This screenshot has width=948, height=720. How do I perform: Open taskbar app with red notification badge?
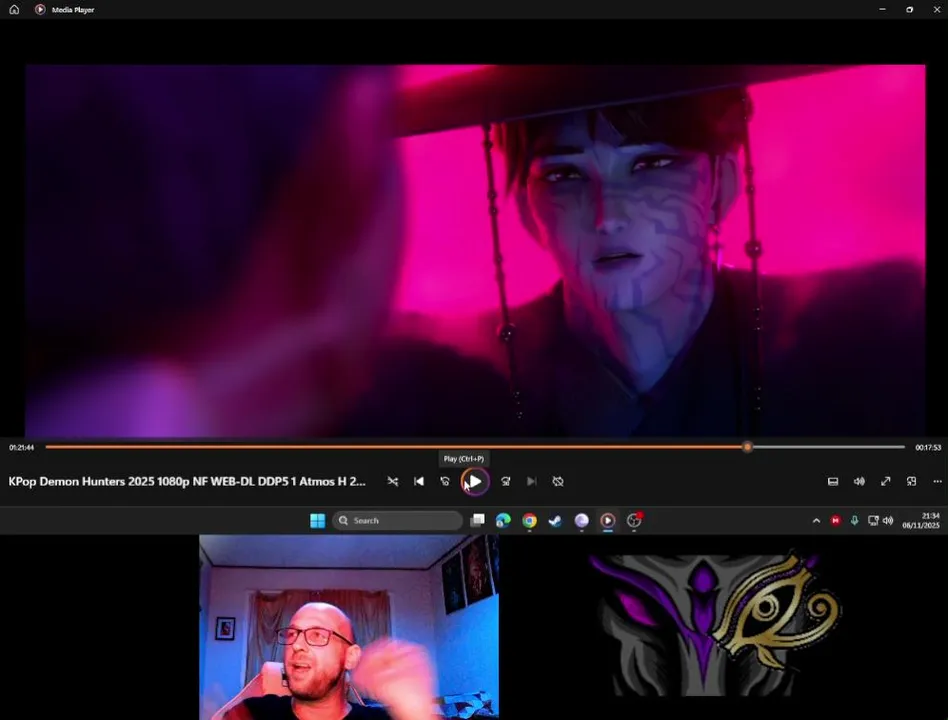pos(634,521)
